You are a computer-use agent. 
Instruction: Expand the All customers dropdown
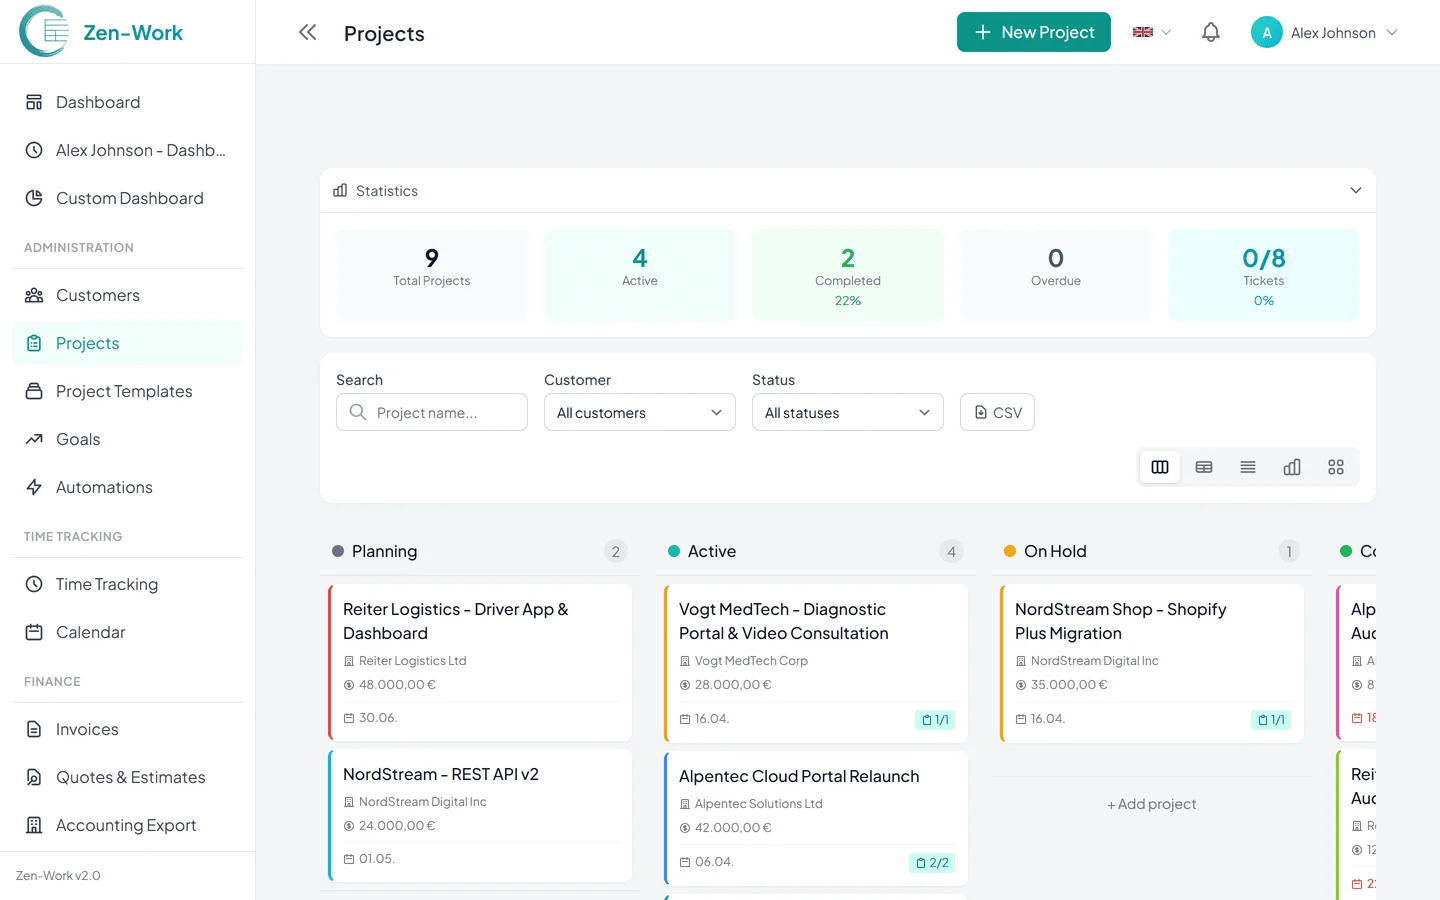pyautogui.click(x=639, y=412)
